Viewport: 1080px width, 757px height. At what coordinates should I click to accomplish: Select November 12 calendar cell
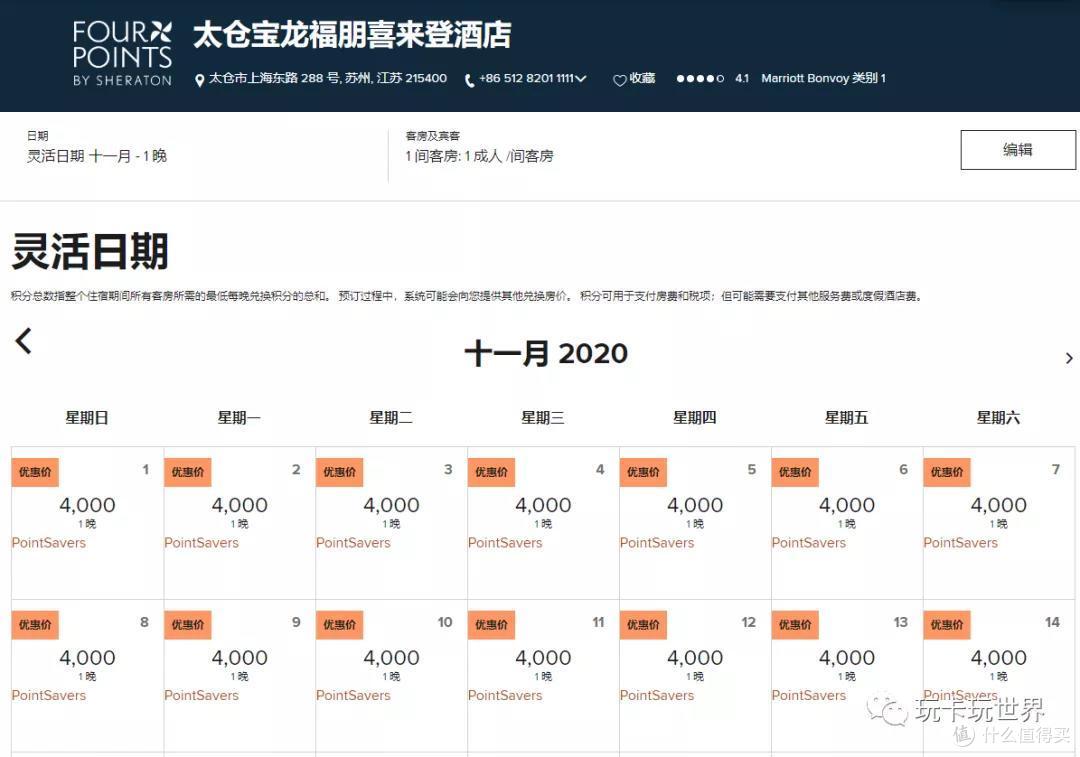pos(695,676)
